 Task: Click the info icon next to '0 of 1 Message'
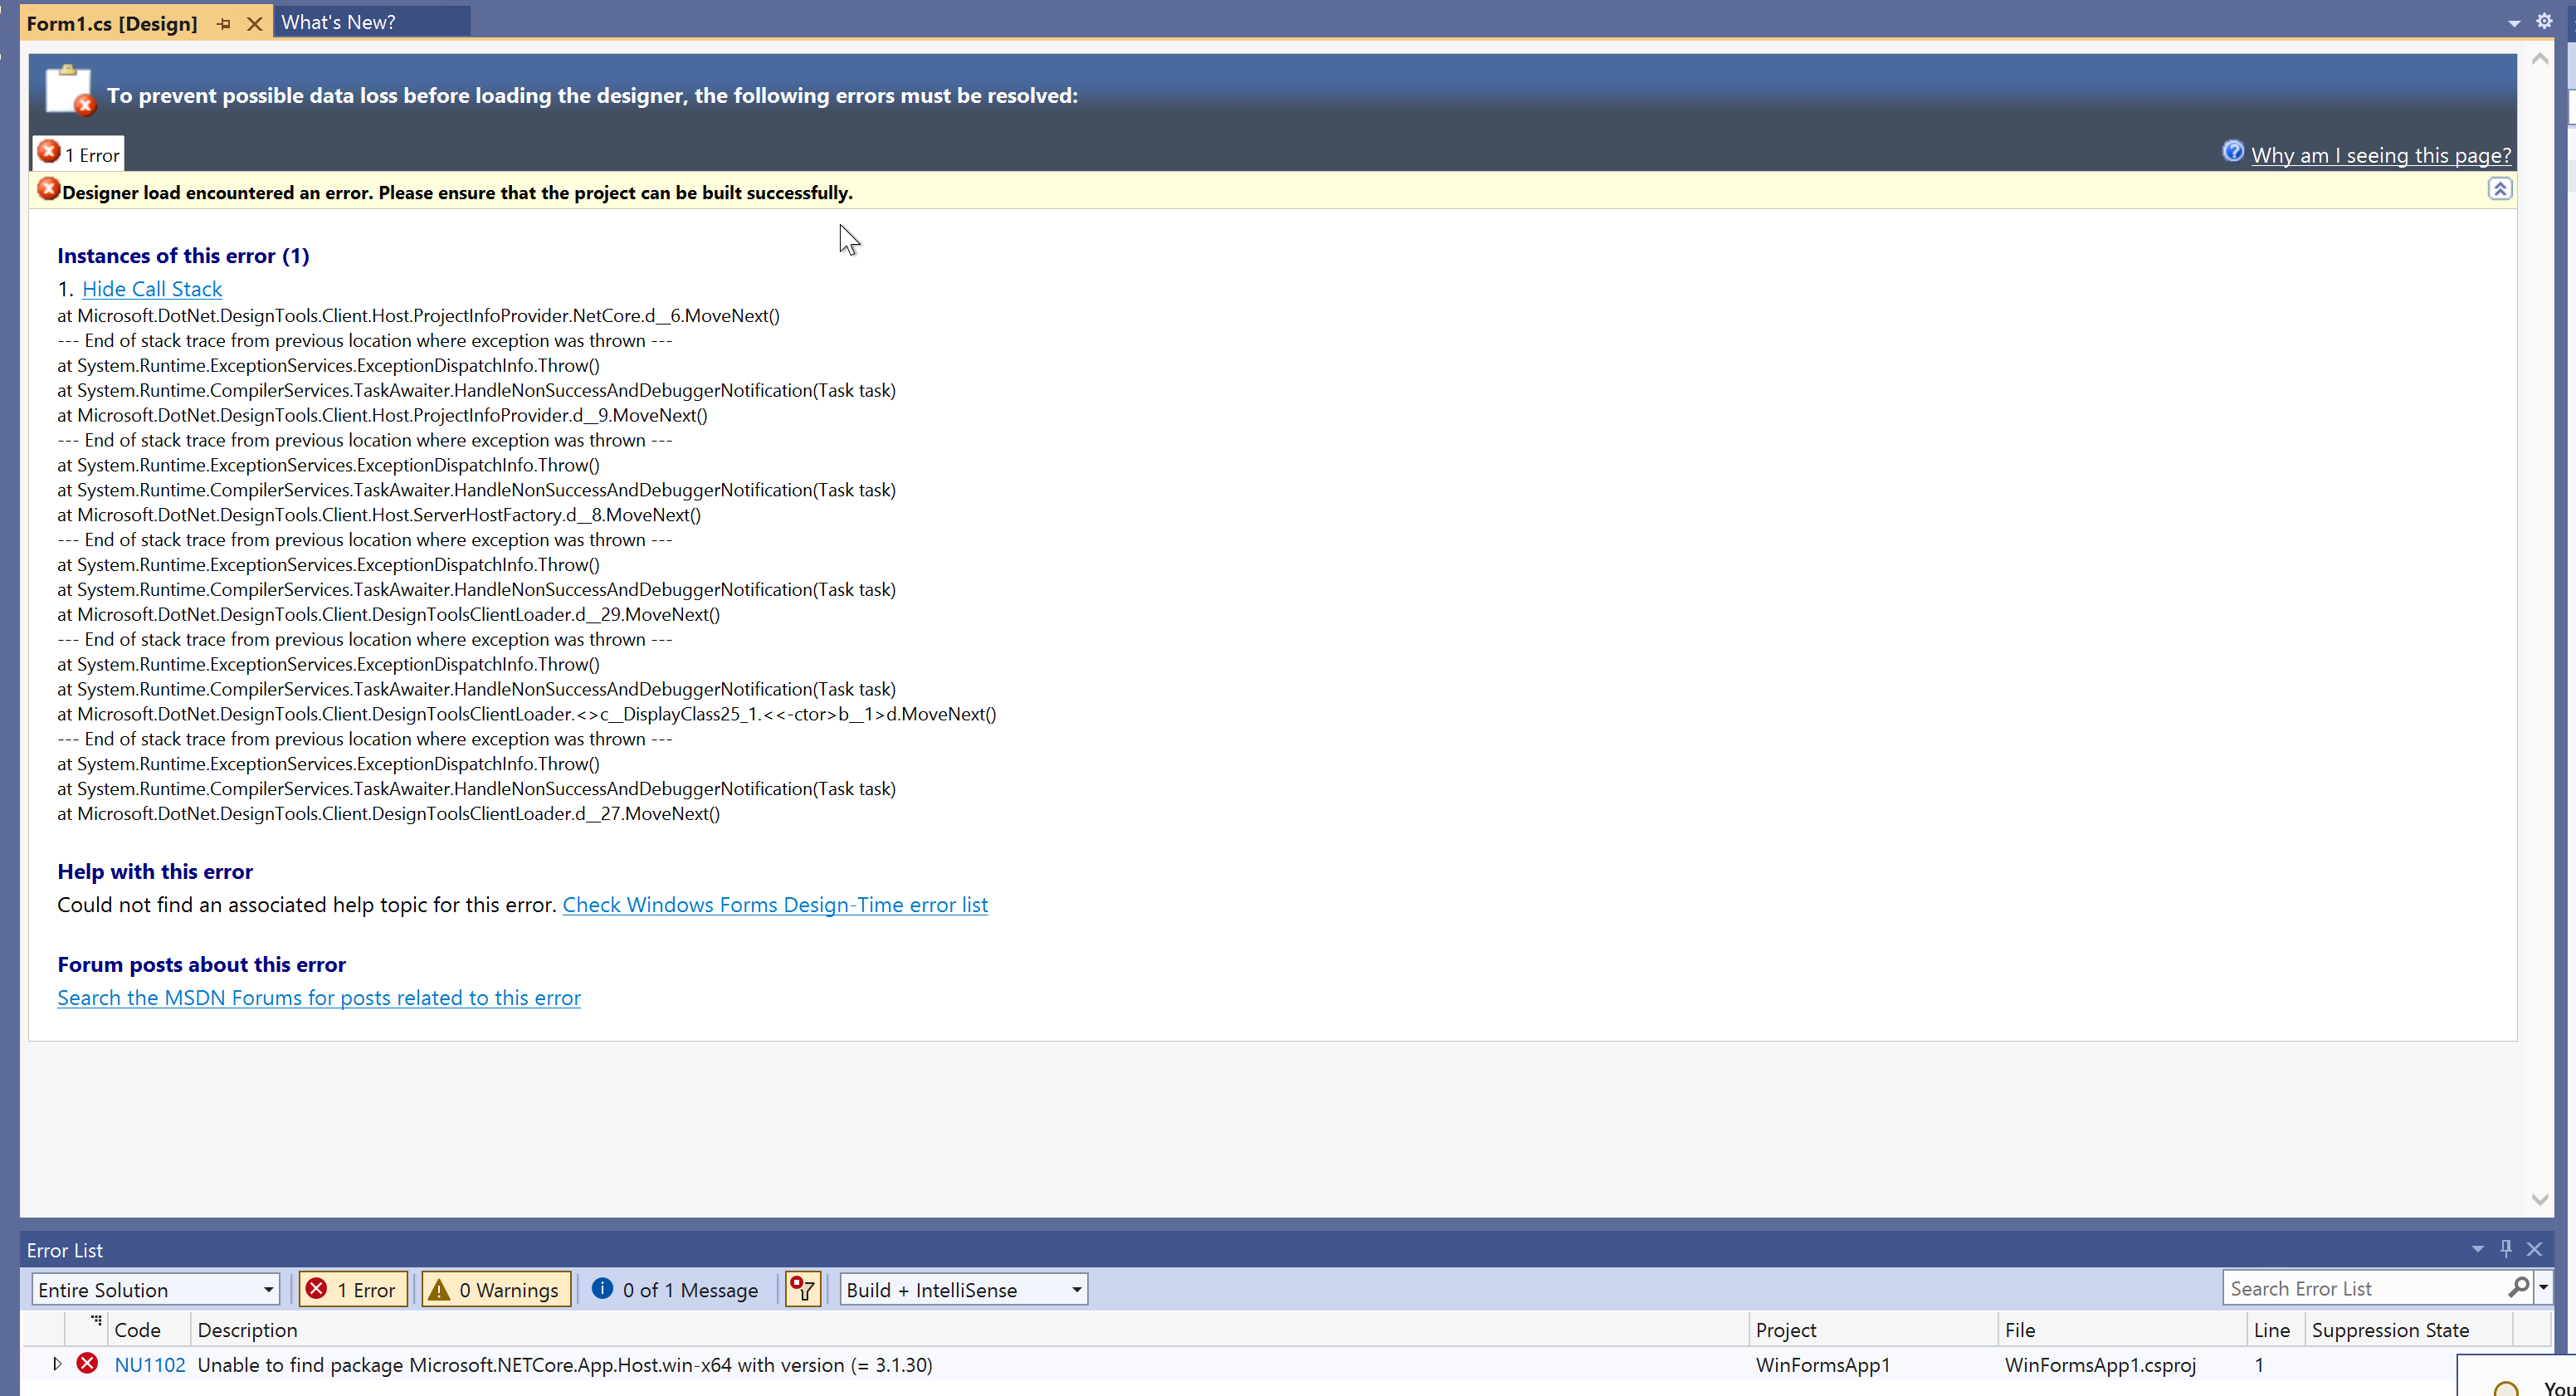click(602, 1289)
